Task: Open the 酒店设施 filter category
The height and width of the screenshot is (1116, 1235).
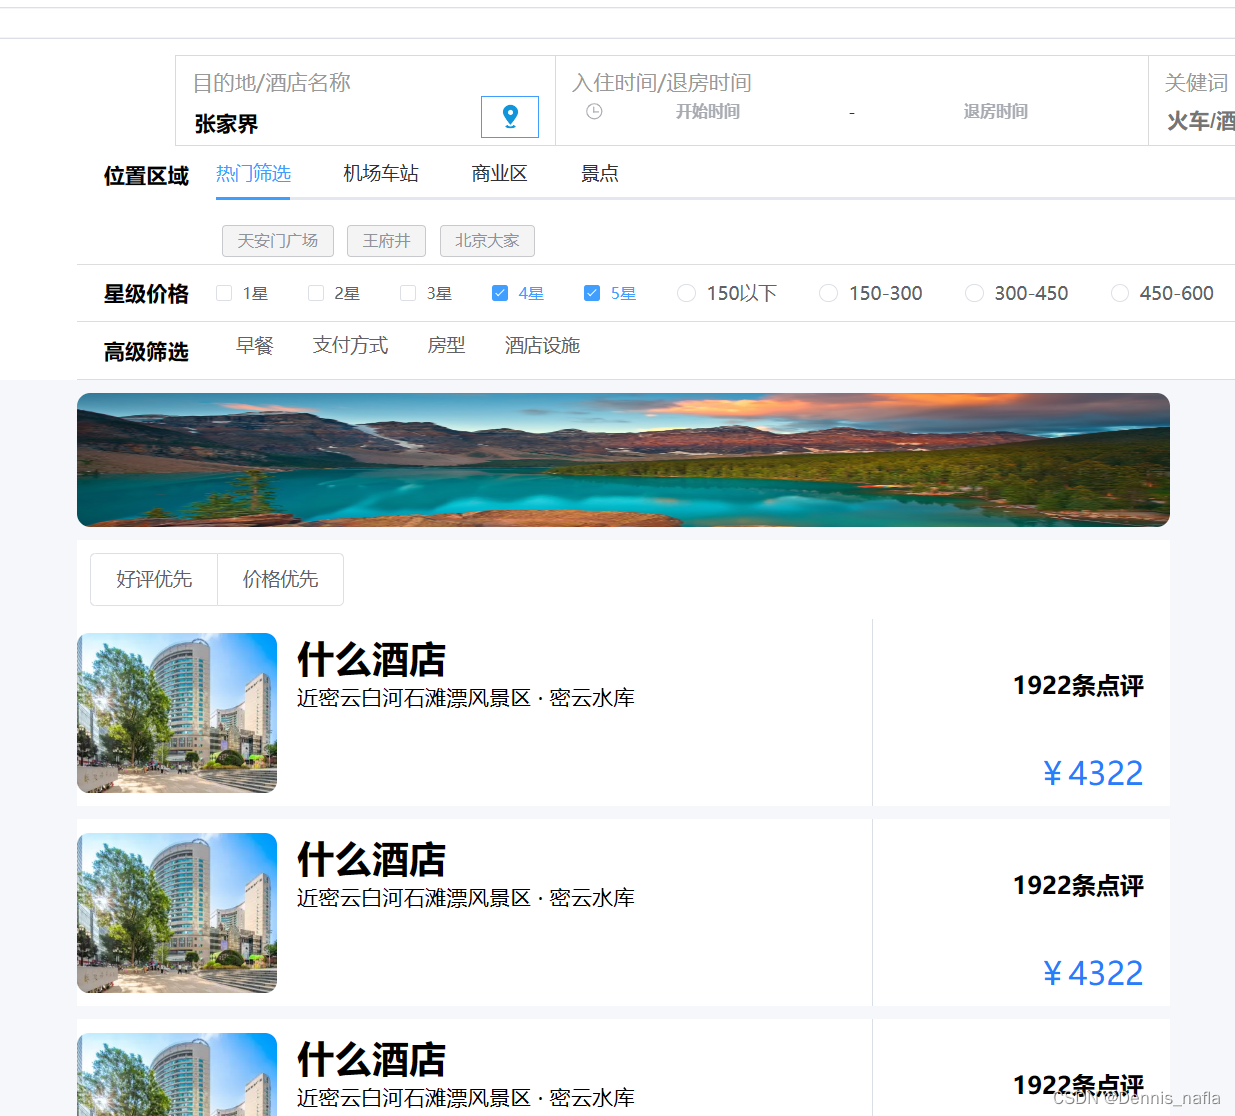Action: click(541, 345)
